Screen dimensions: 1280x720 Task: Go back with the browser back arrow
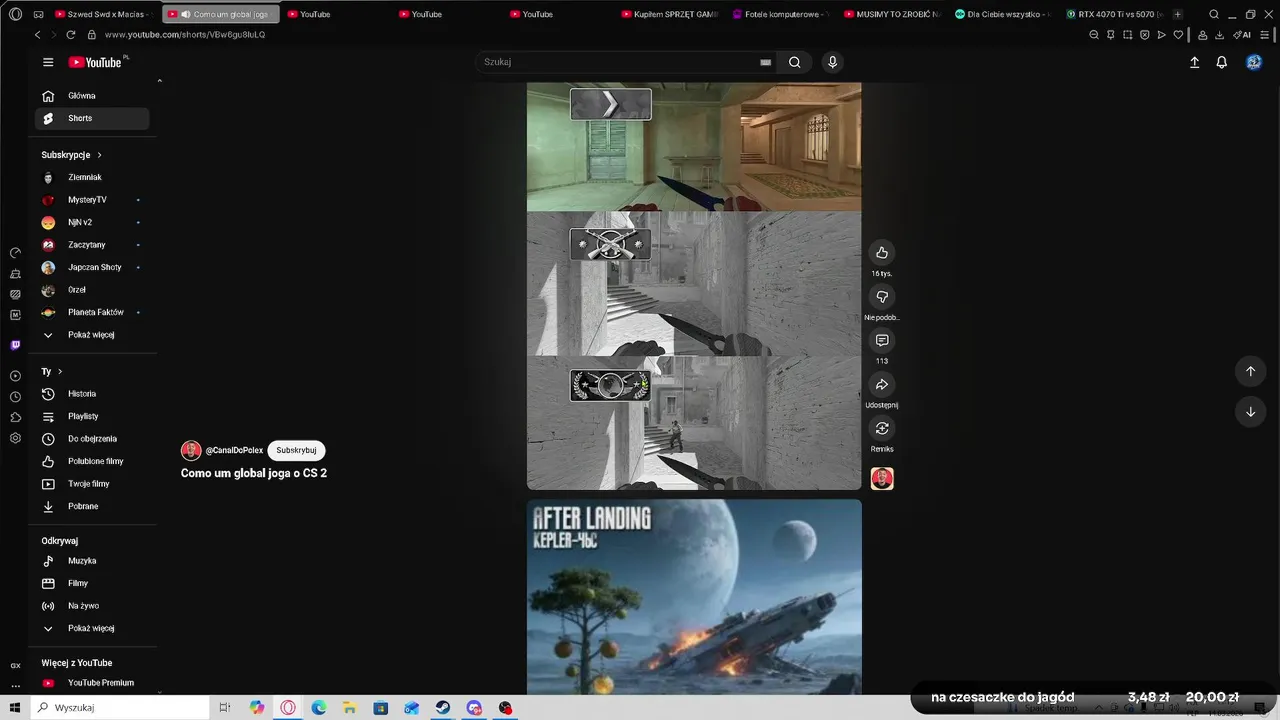click(x=38, y=34)
